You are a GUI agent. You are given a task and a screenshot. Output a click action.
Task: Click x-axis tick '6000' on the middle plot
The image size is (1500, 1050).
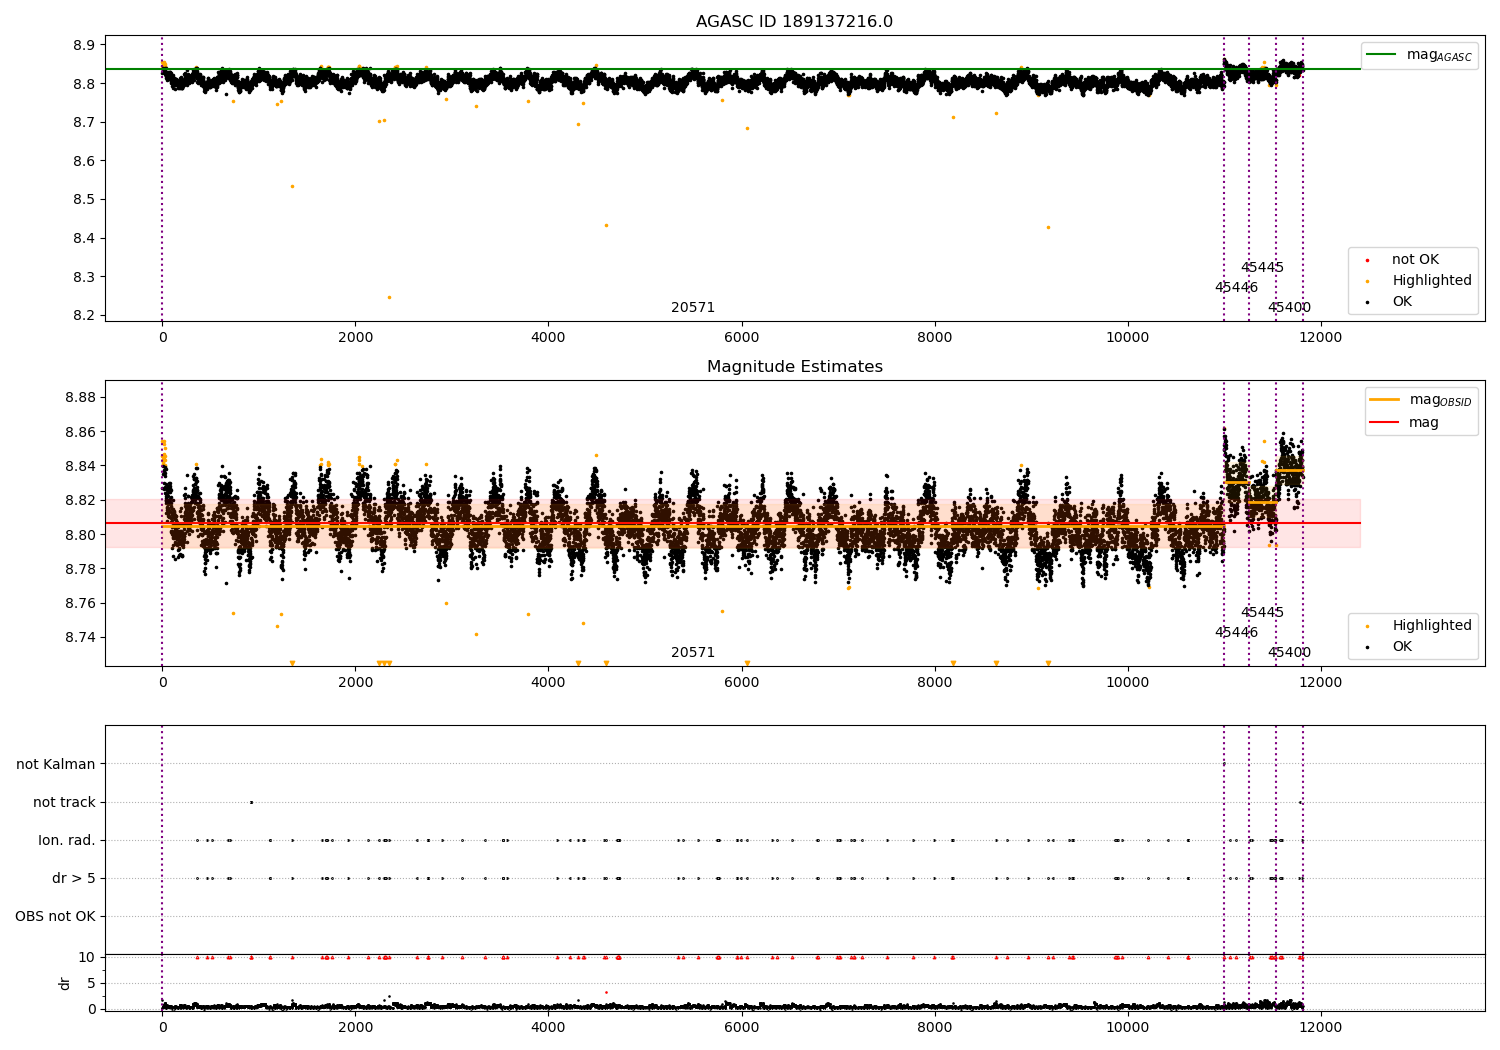(741, 683)
